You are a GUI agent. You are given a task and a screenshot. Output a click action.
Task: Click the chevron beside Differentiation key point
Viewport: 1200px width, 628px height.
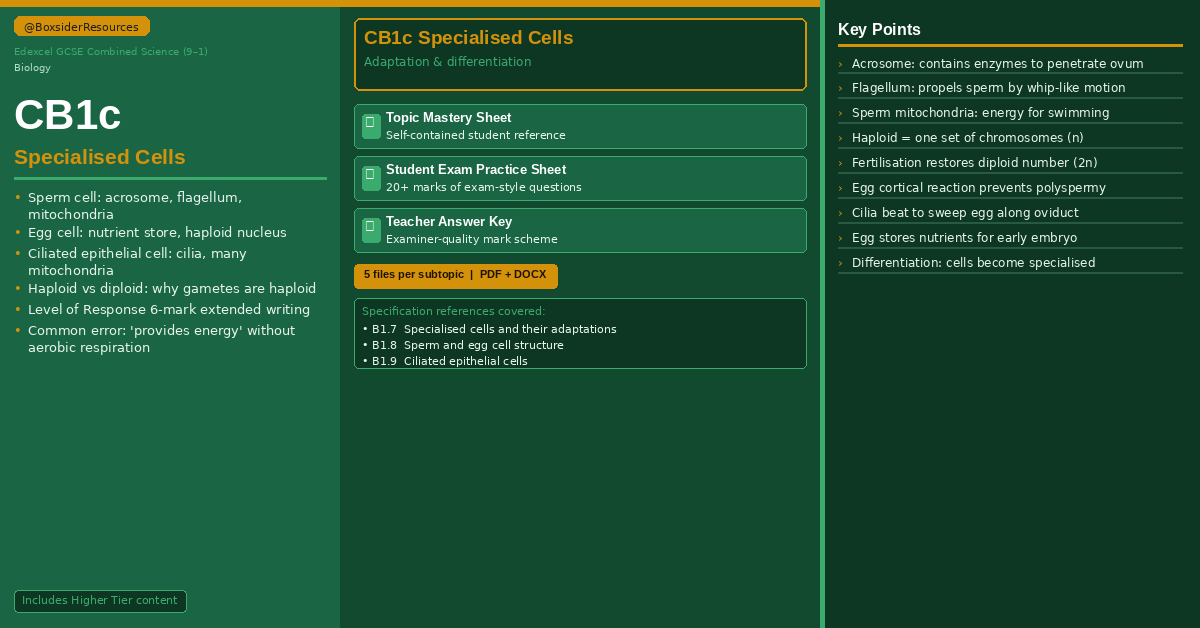[x=840, y=263]
